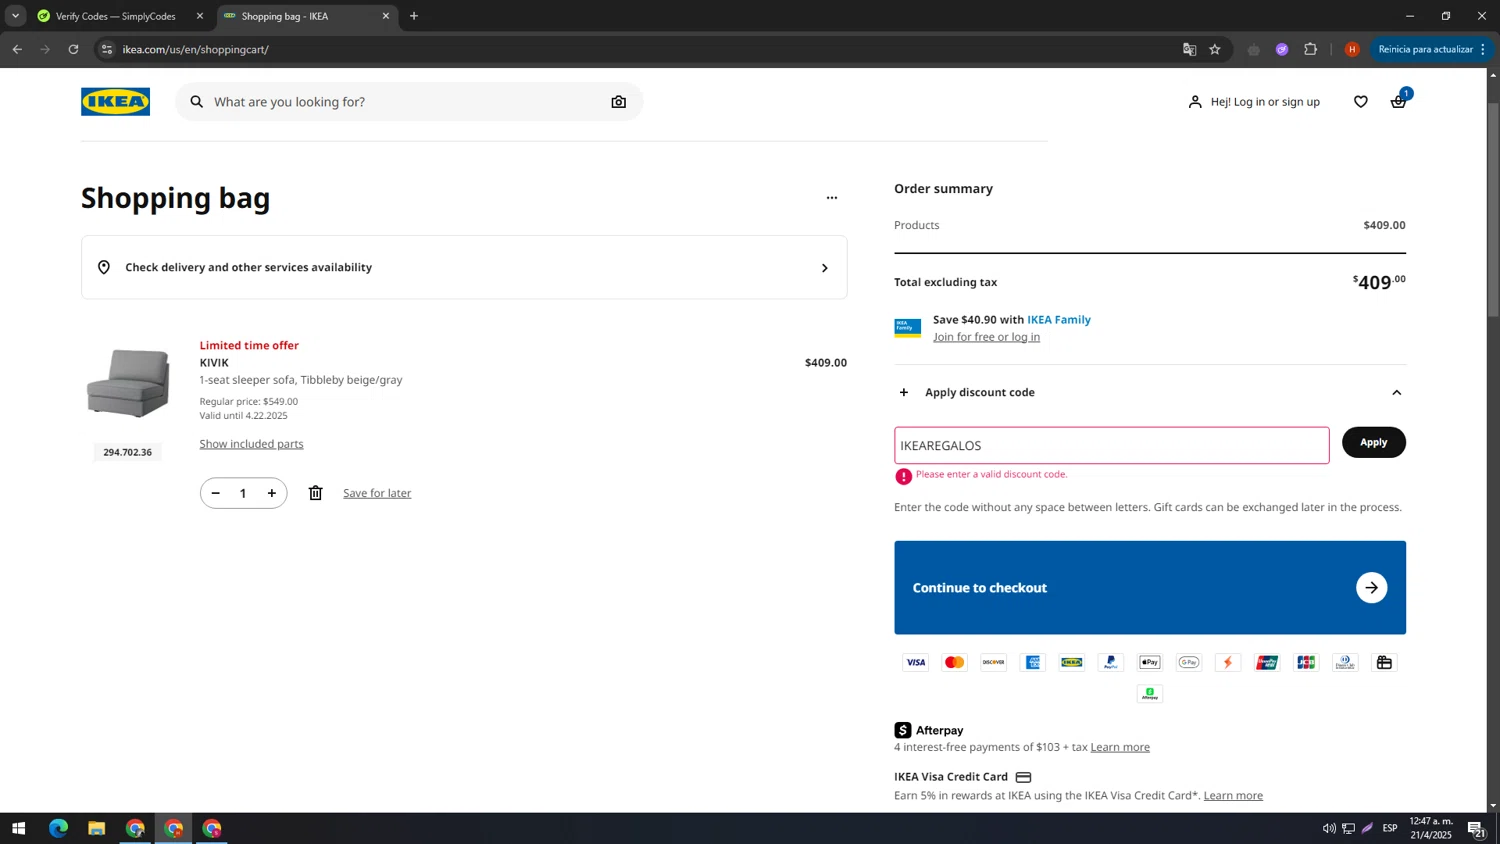Click the site information icon
1500x844 pixels.
tap(107, 49)
